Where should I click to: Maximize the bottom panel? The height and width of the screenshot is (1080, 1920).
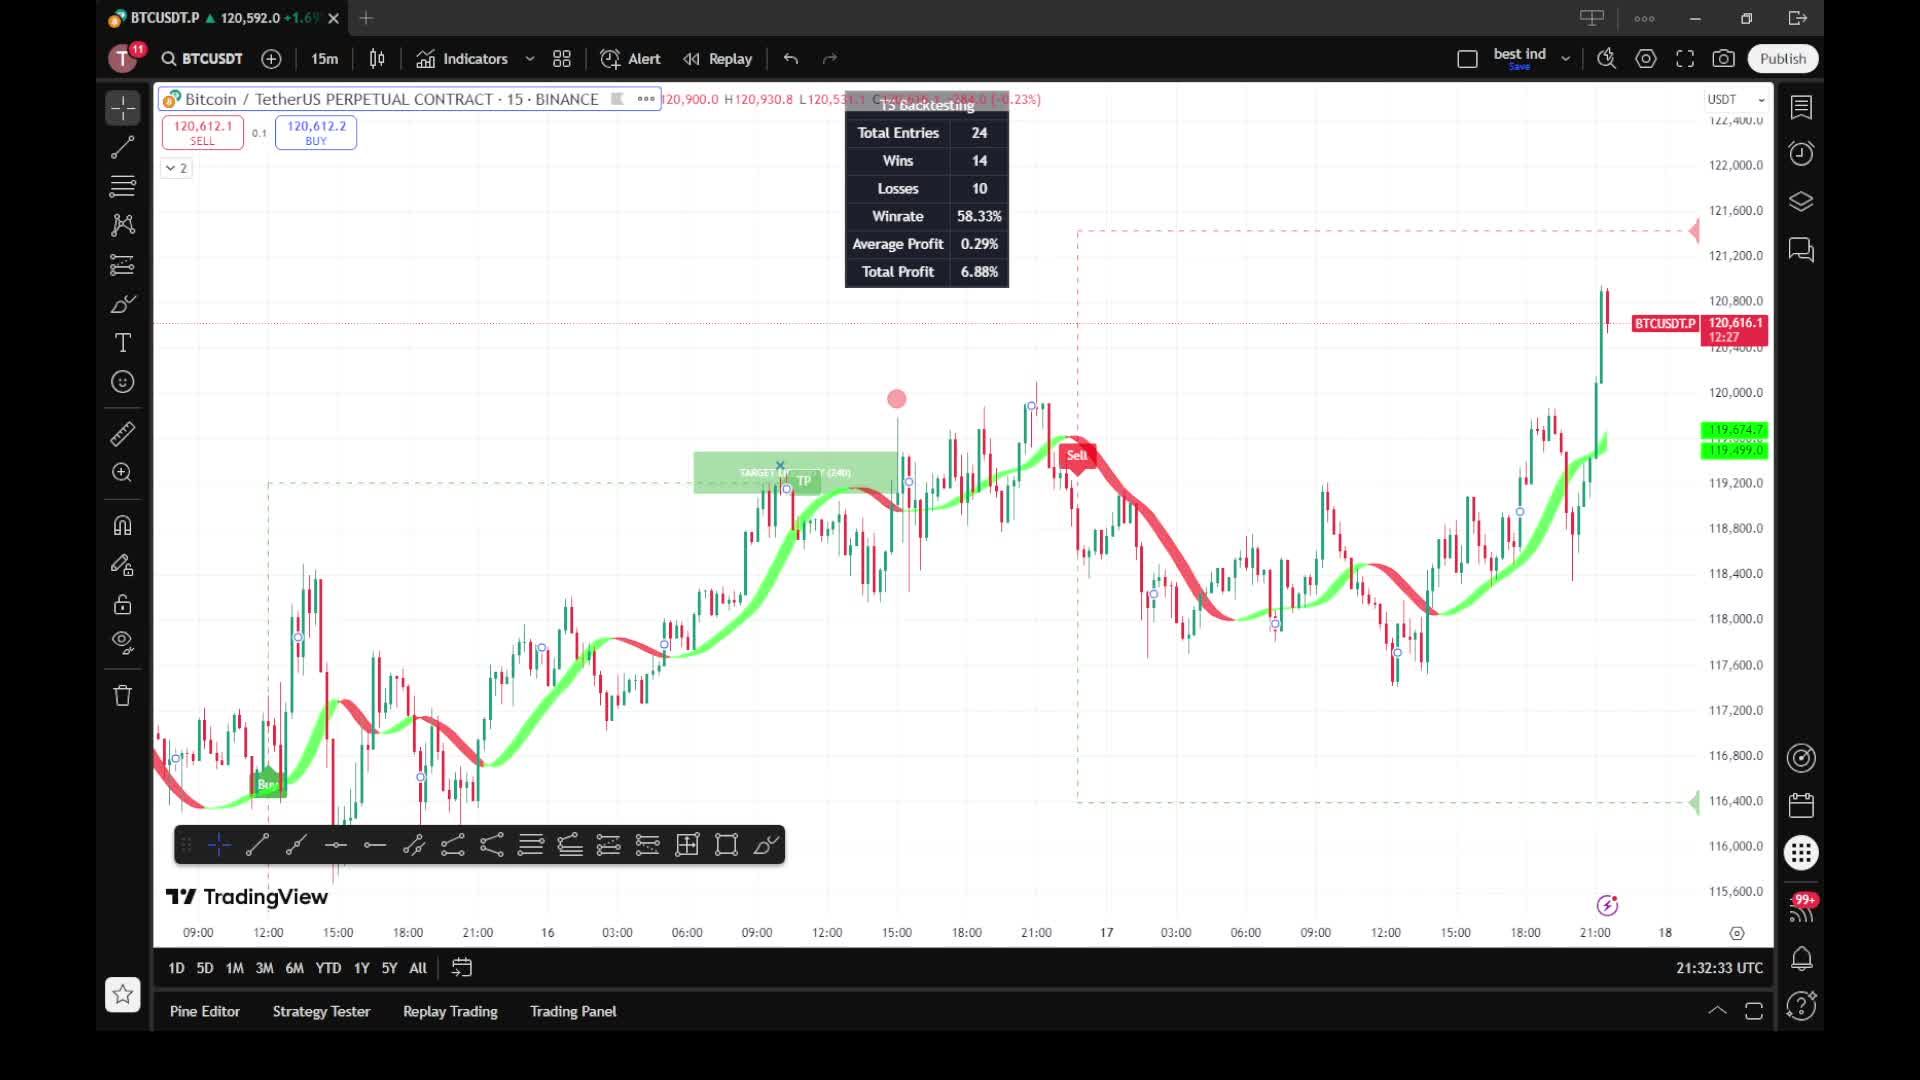coord(1754,1011)
